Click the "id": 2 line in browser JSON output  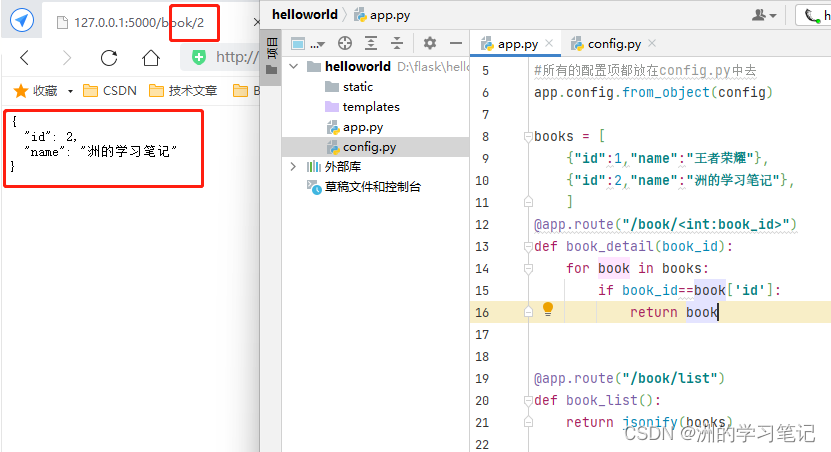coord(51,137)
